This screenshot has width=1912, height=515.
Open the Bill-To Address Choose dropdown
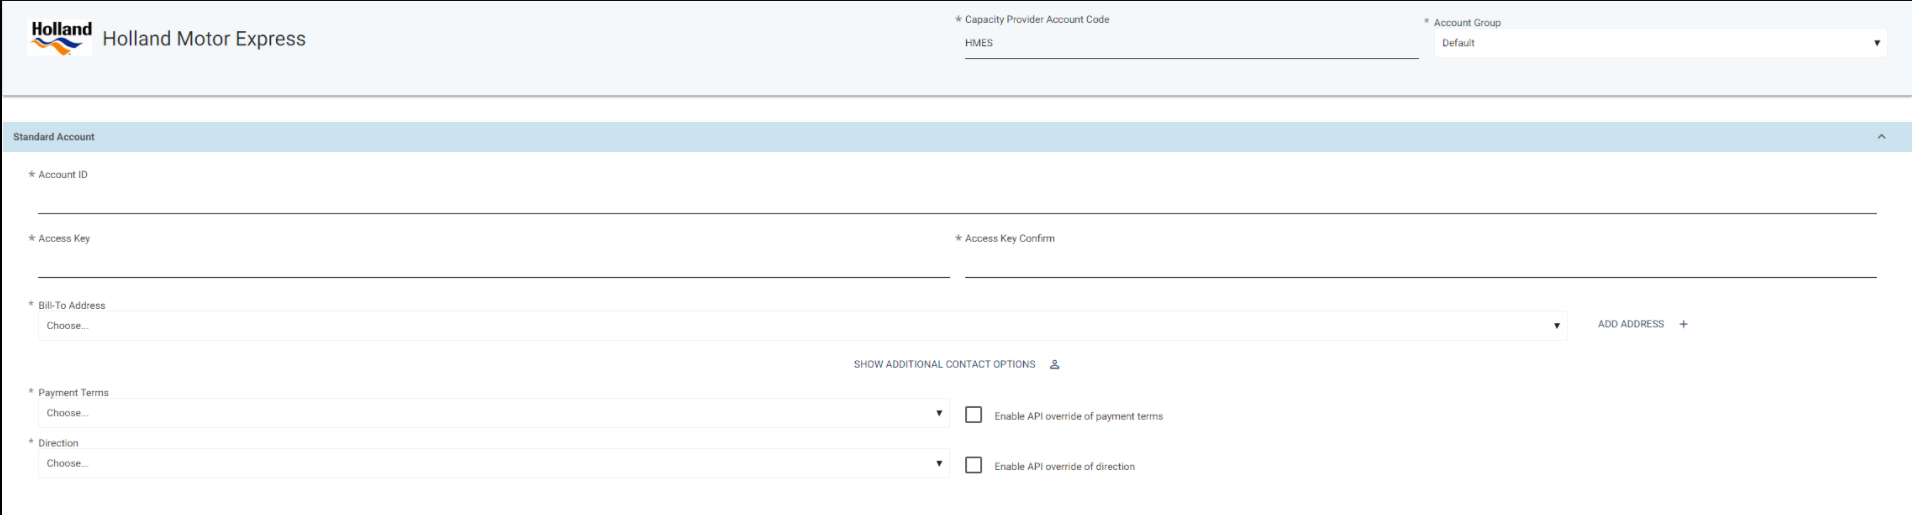point(802,326)
